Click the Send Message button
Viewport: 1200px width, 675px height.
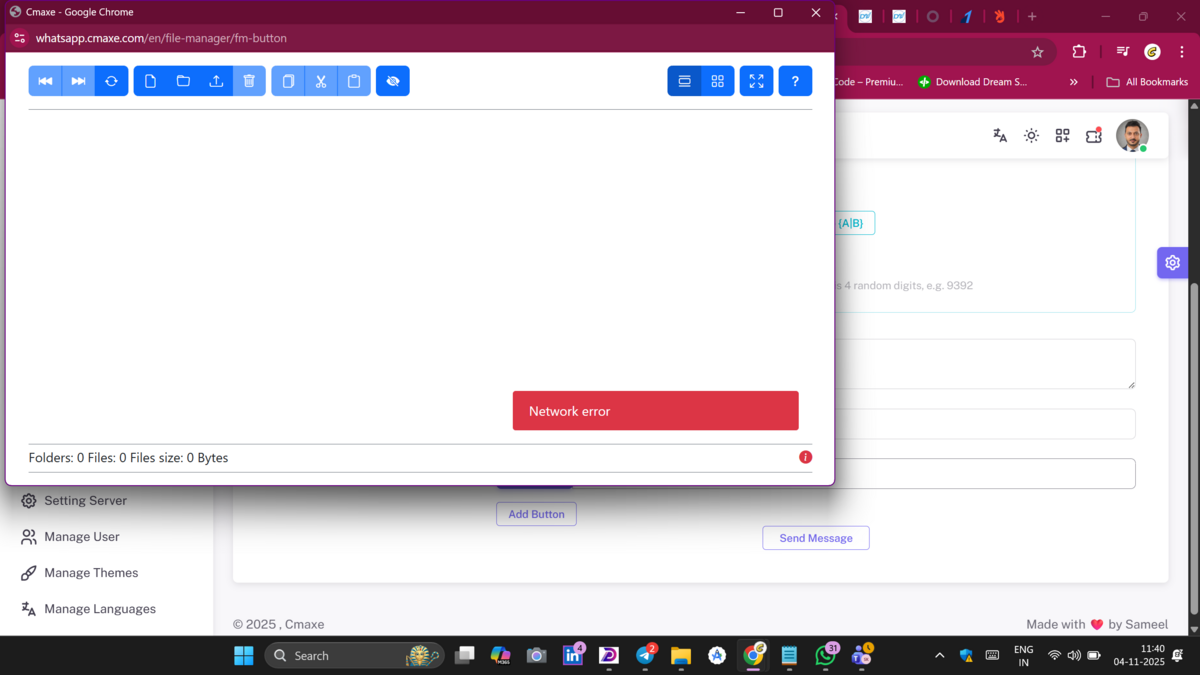(x=816, y=538)
